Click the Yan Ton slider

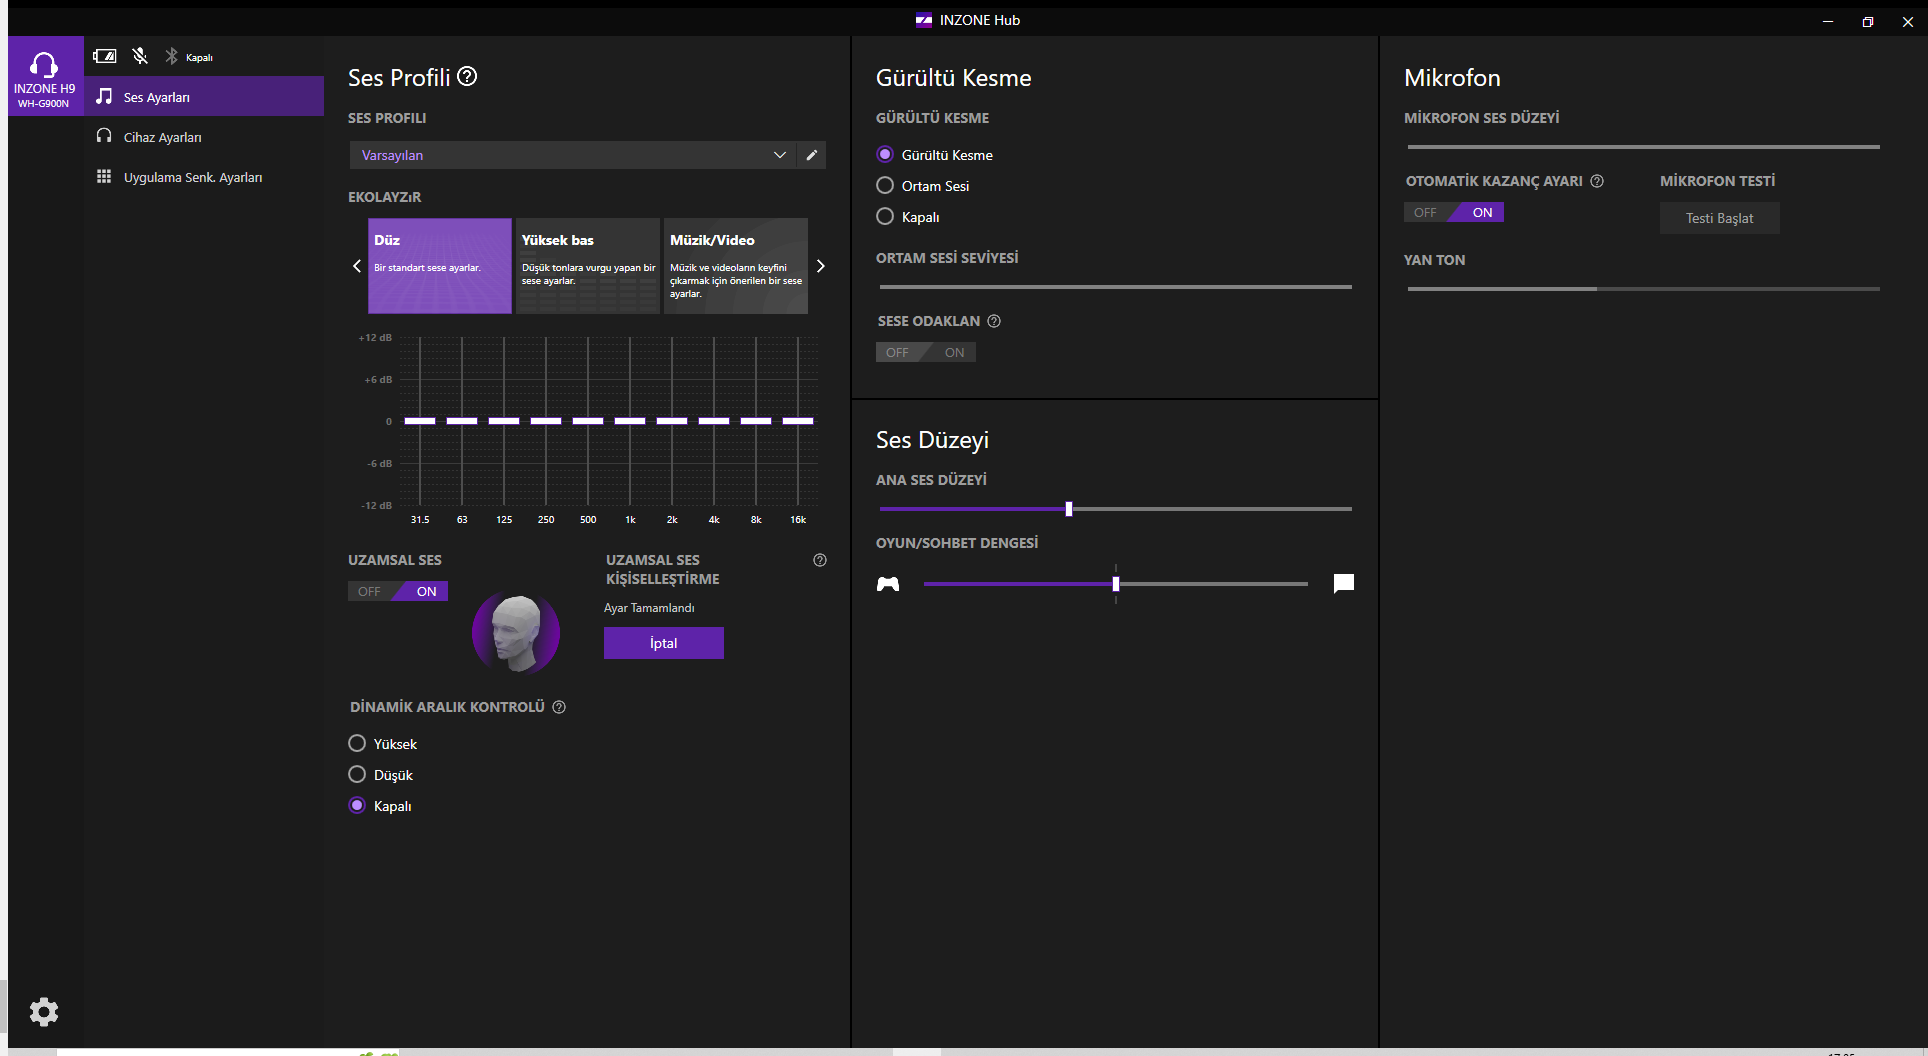[x=1644, y=289]
